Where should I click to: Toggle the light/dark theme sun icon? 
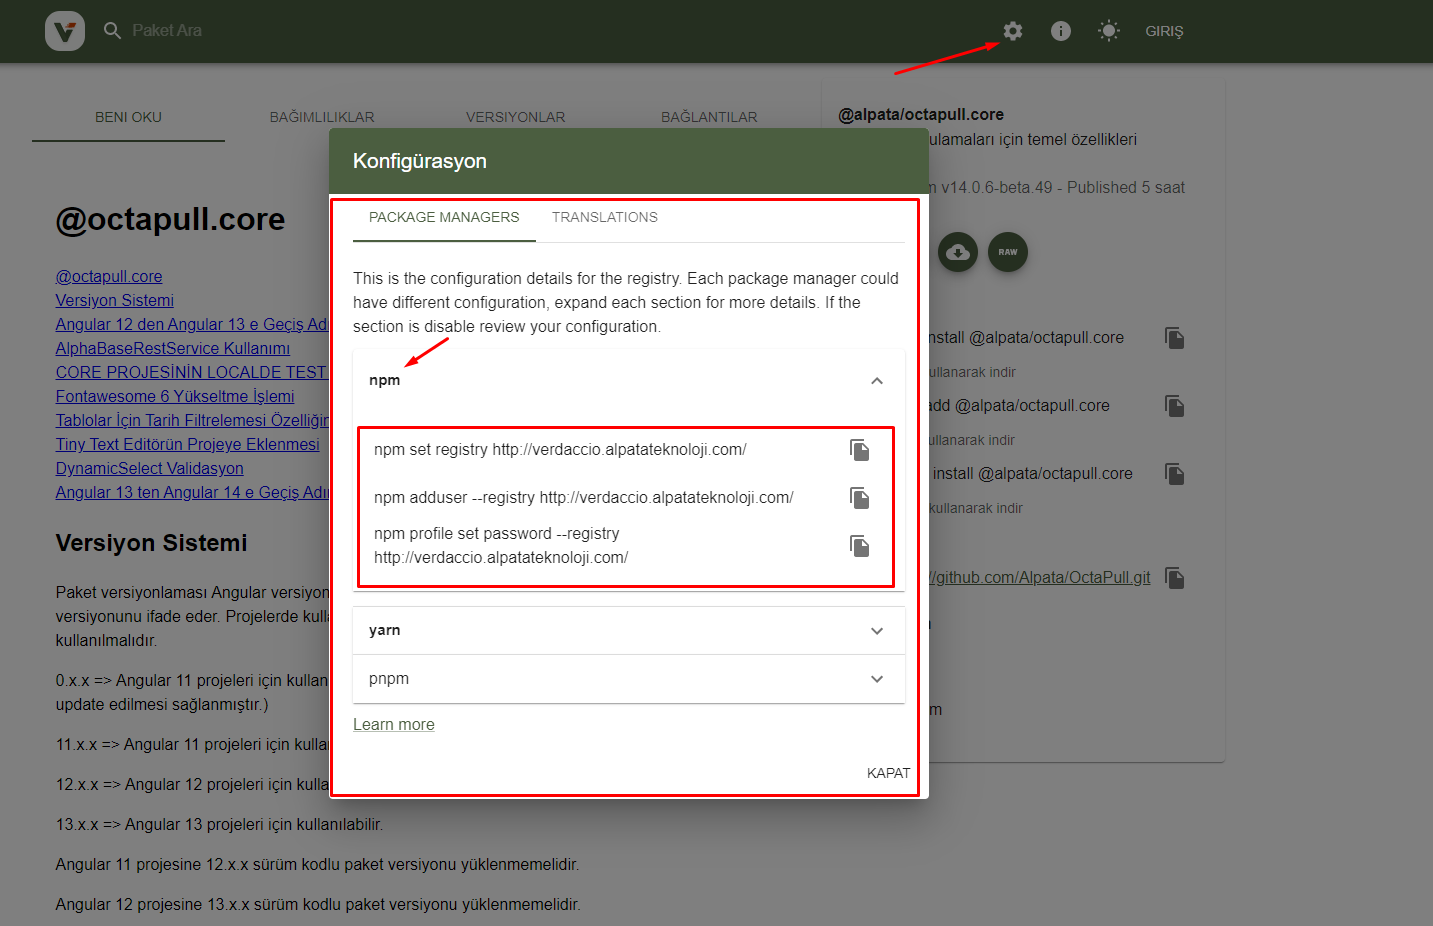click(1109, 31)
